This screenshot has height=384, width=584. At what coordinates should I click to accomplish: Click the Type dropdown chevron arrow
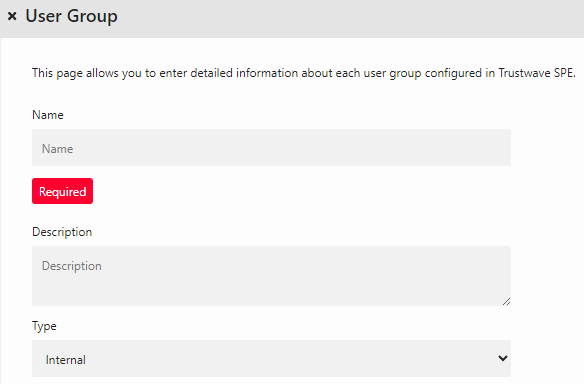[503, 358]
